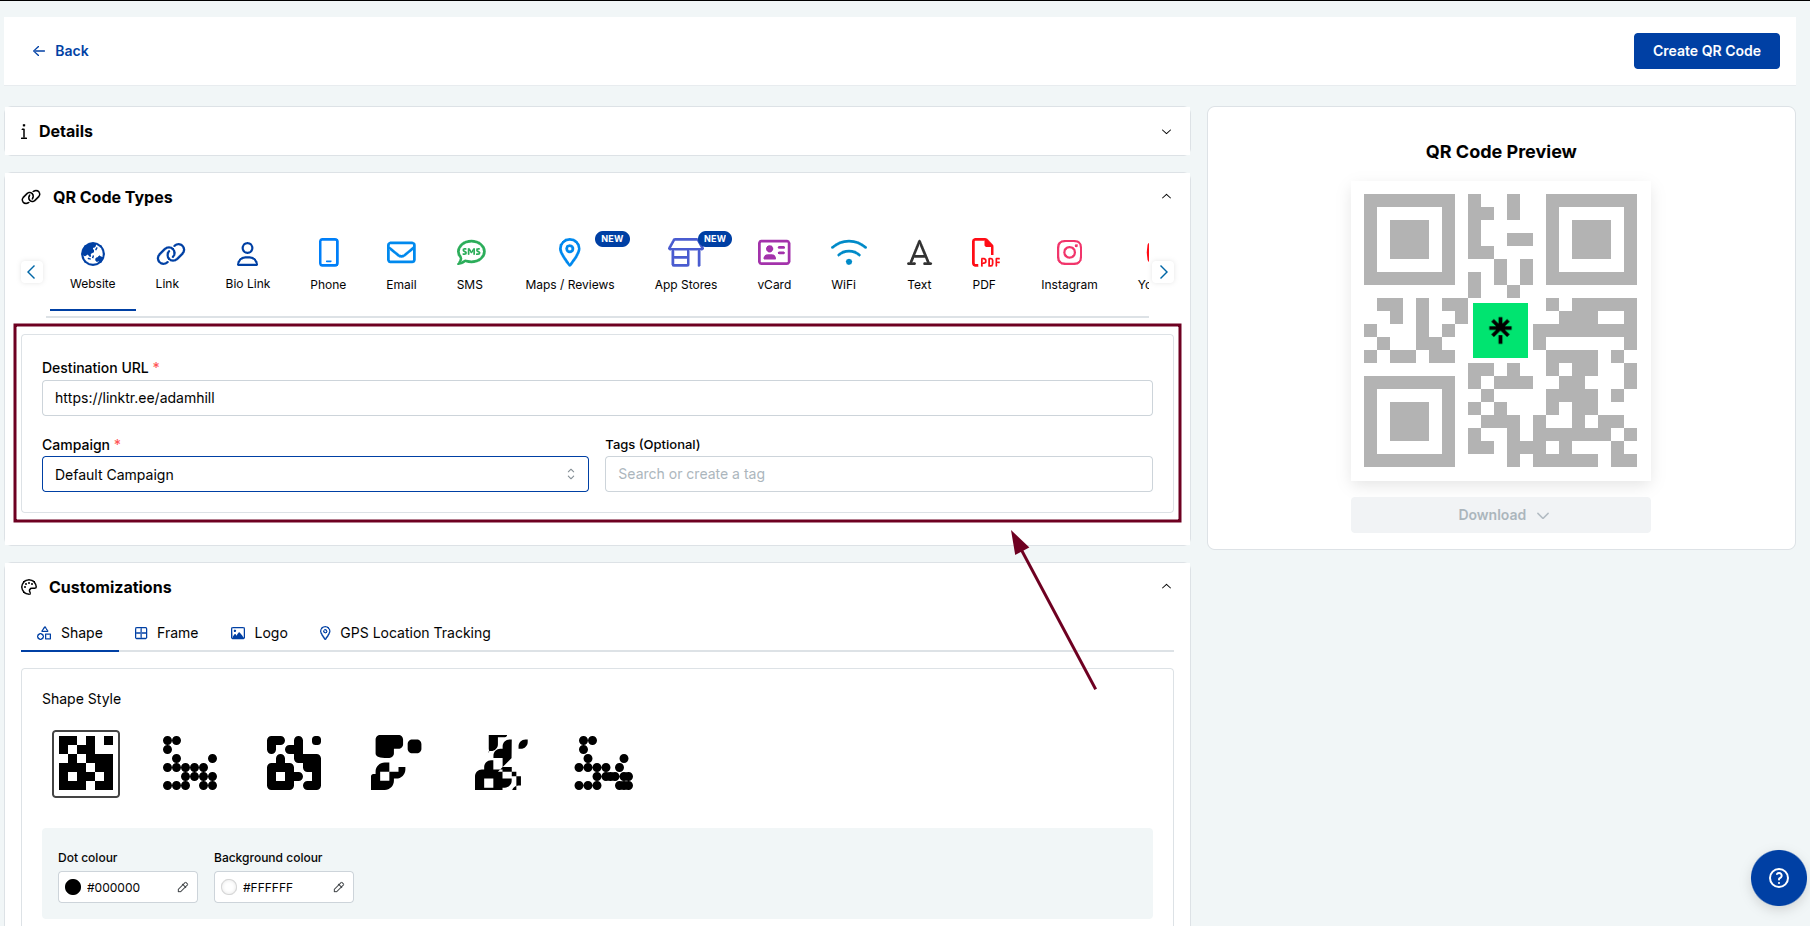Screen dimensions: 1810x926
Task: Pick the Instagram QR code type
Action: pyautogui.click(x=1069, y=265)
